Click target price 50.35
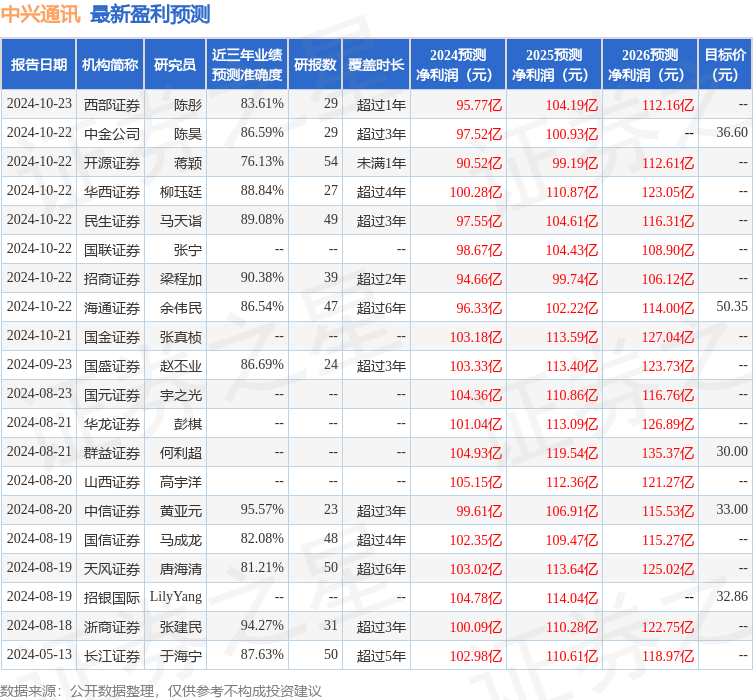Image resolution: width=753 pixels, height=700 pixels. [x=732, y=307]
